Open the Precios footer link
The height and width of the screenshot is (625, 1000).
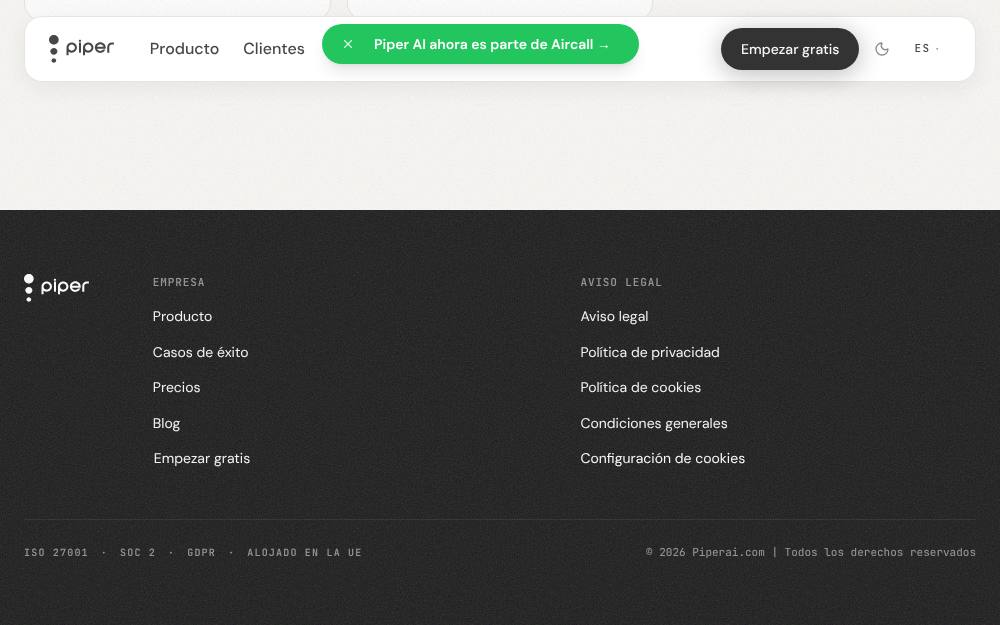coord(177,387)
